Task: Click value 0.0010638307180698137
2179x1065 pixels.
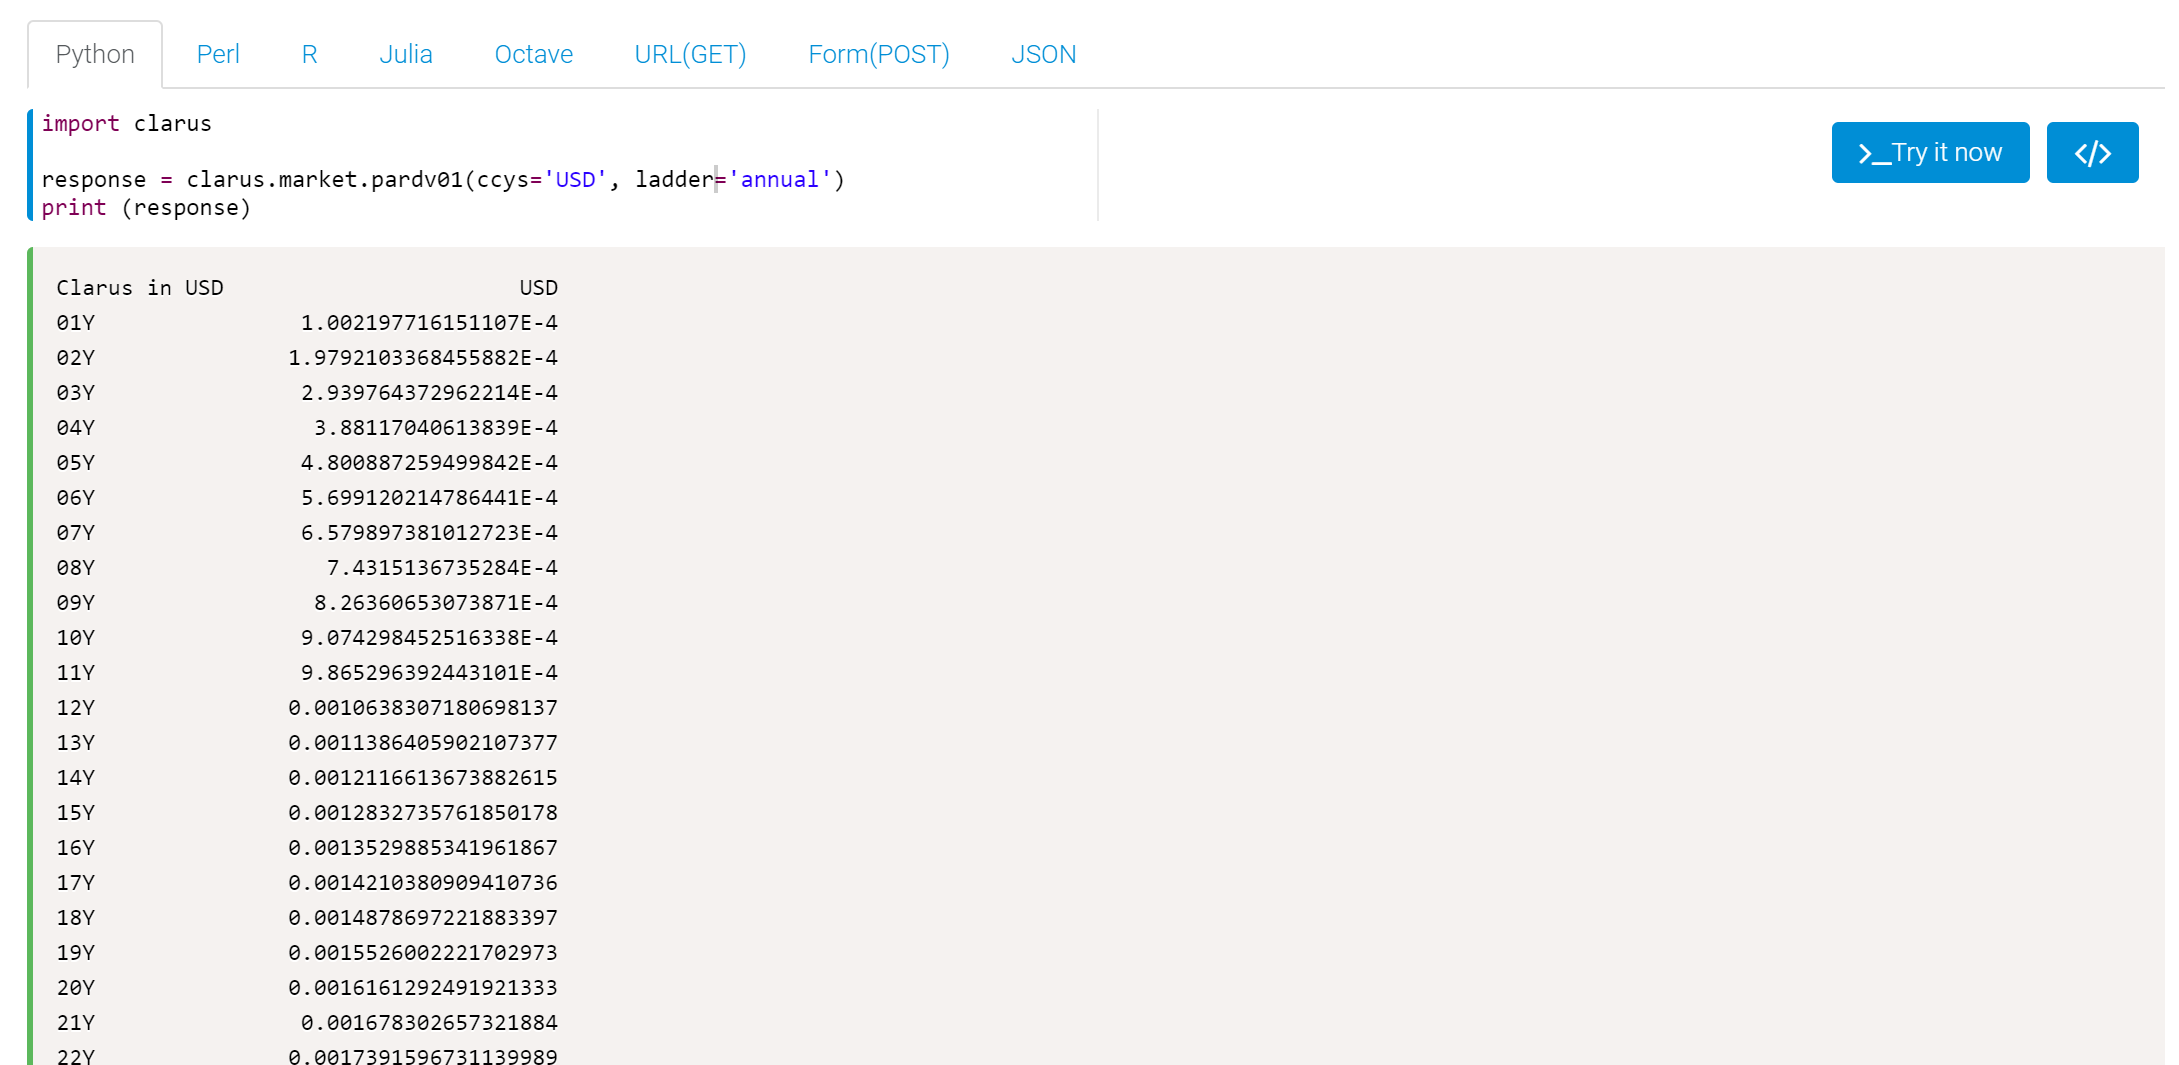Action: pyautogui.click(x=423, y=708)
